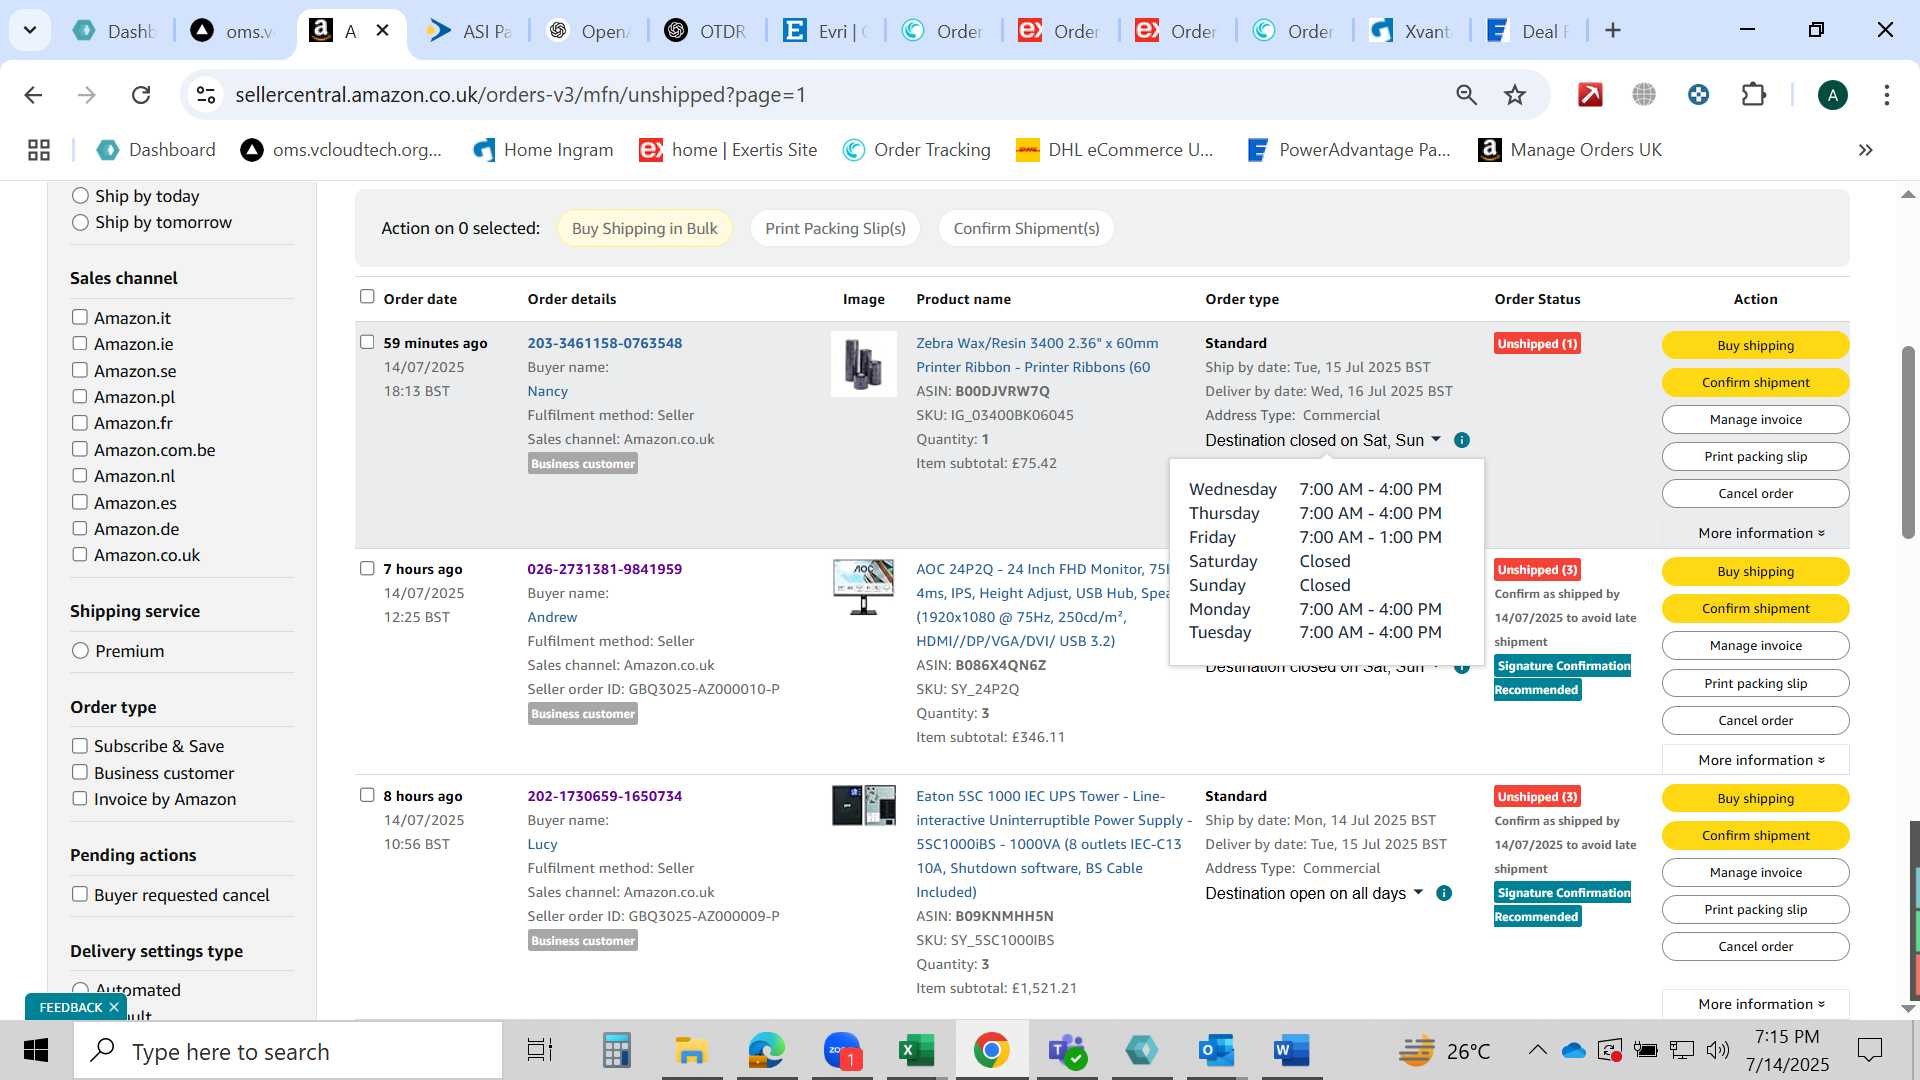Tick the Buyer requested cancel checkbox
Screen dimensions: 1920x1080
coord(80,894)
